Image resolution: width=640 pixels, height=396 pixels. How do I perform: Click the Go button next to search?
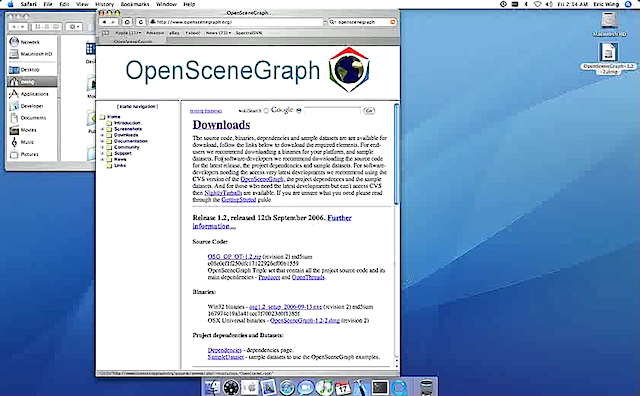coord(369,111)
